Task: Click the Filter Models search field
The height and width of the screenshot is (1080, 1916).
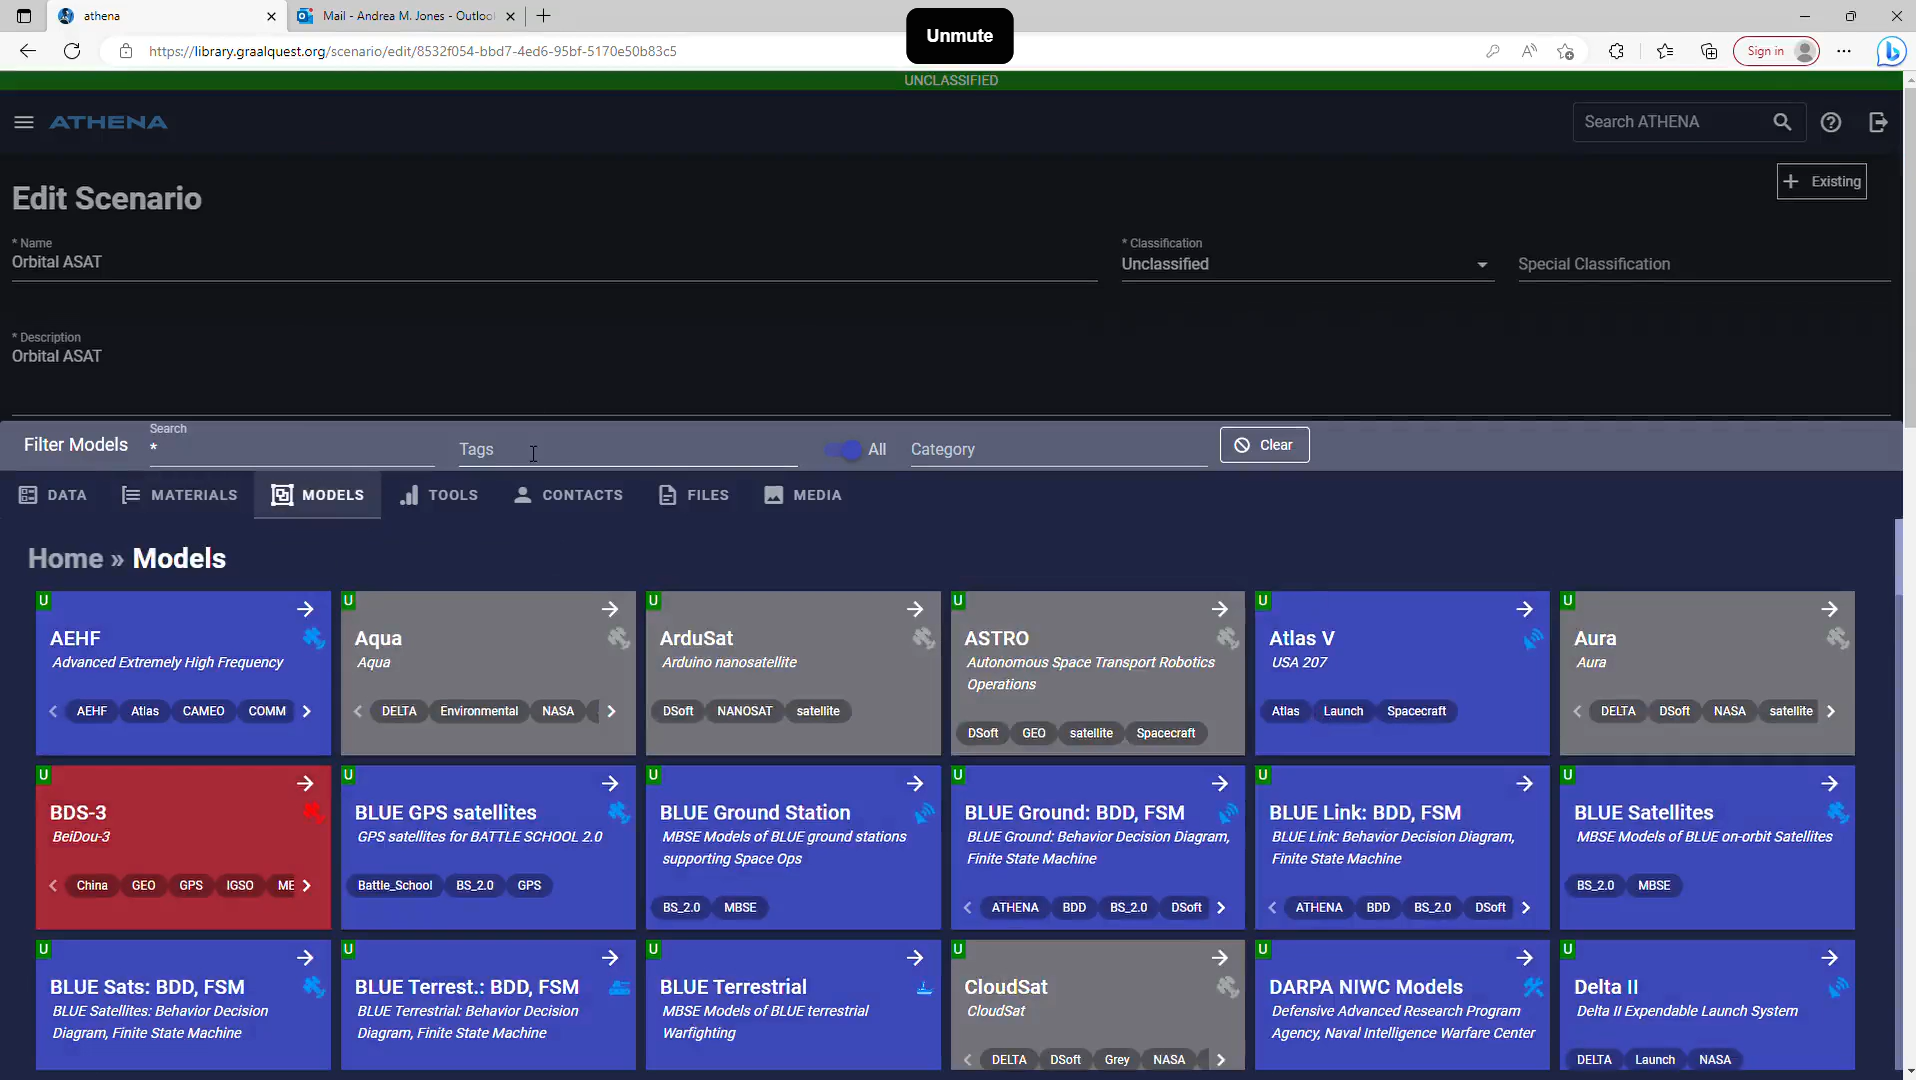Action: (x=292, y=448)
